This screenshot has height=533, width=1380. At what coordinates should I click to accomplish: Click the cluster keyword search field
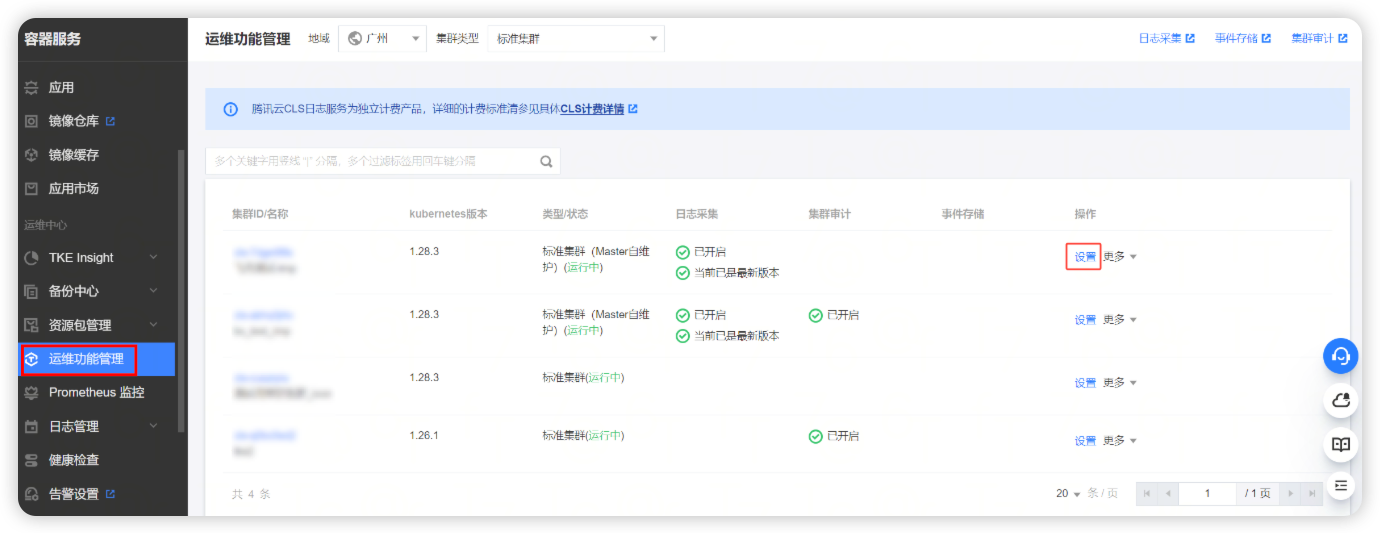coord(370,161)
